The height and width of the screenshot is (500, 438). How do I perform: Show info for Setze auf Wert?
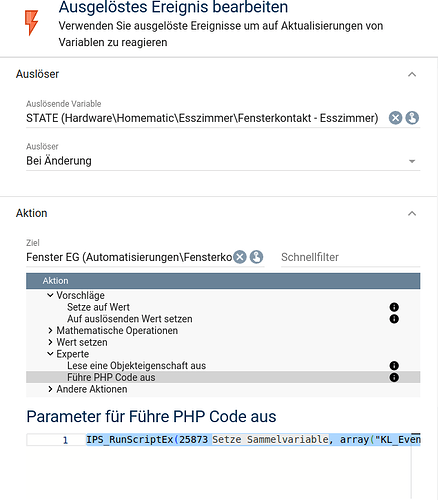click(394, 307)
